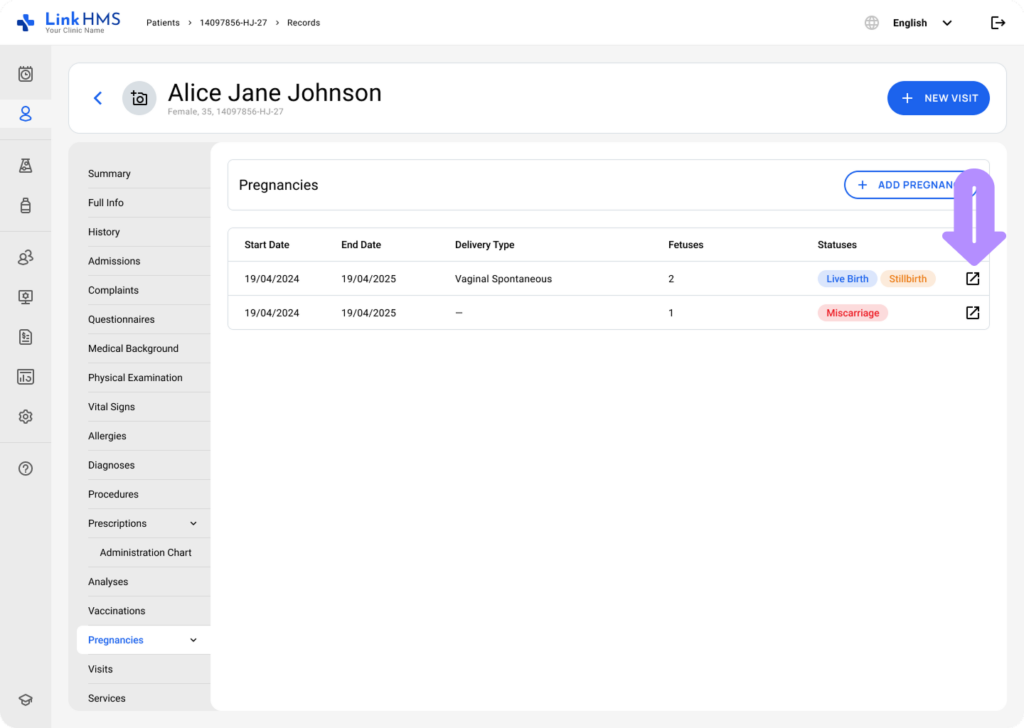Screen dimensions: 1024x728
Task: Click the New Visit button
Action: (x=938, y=98)
